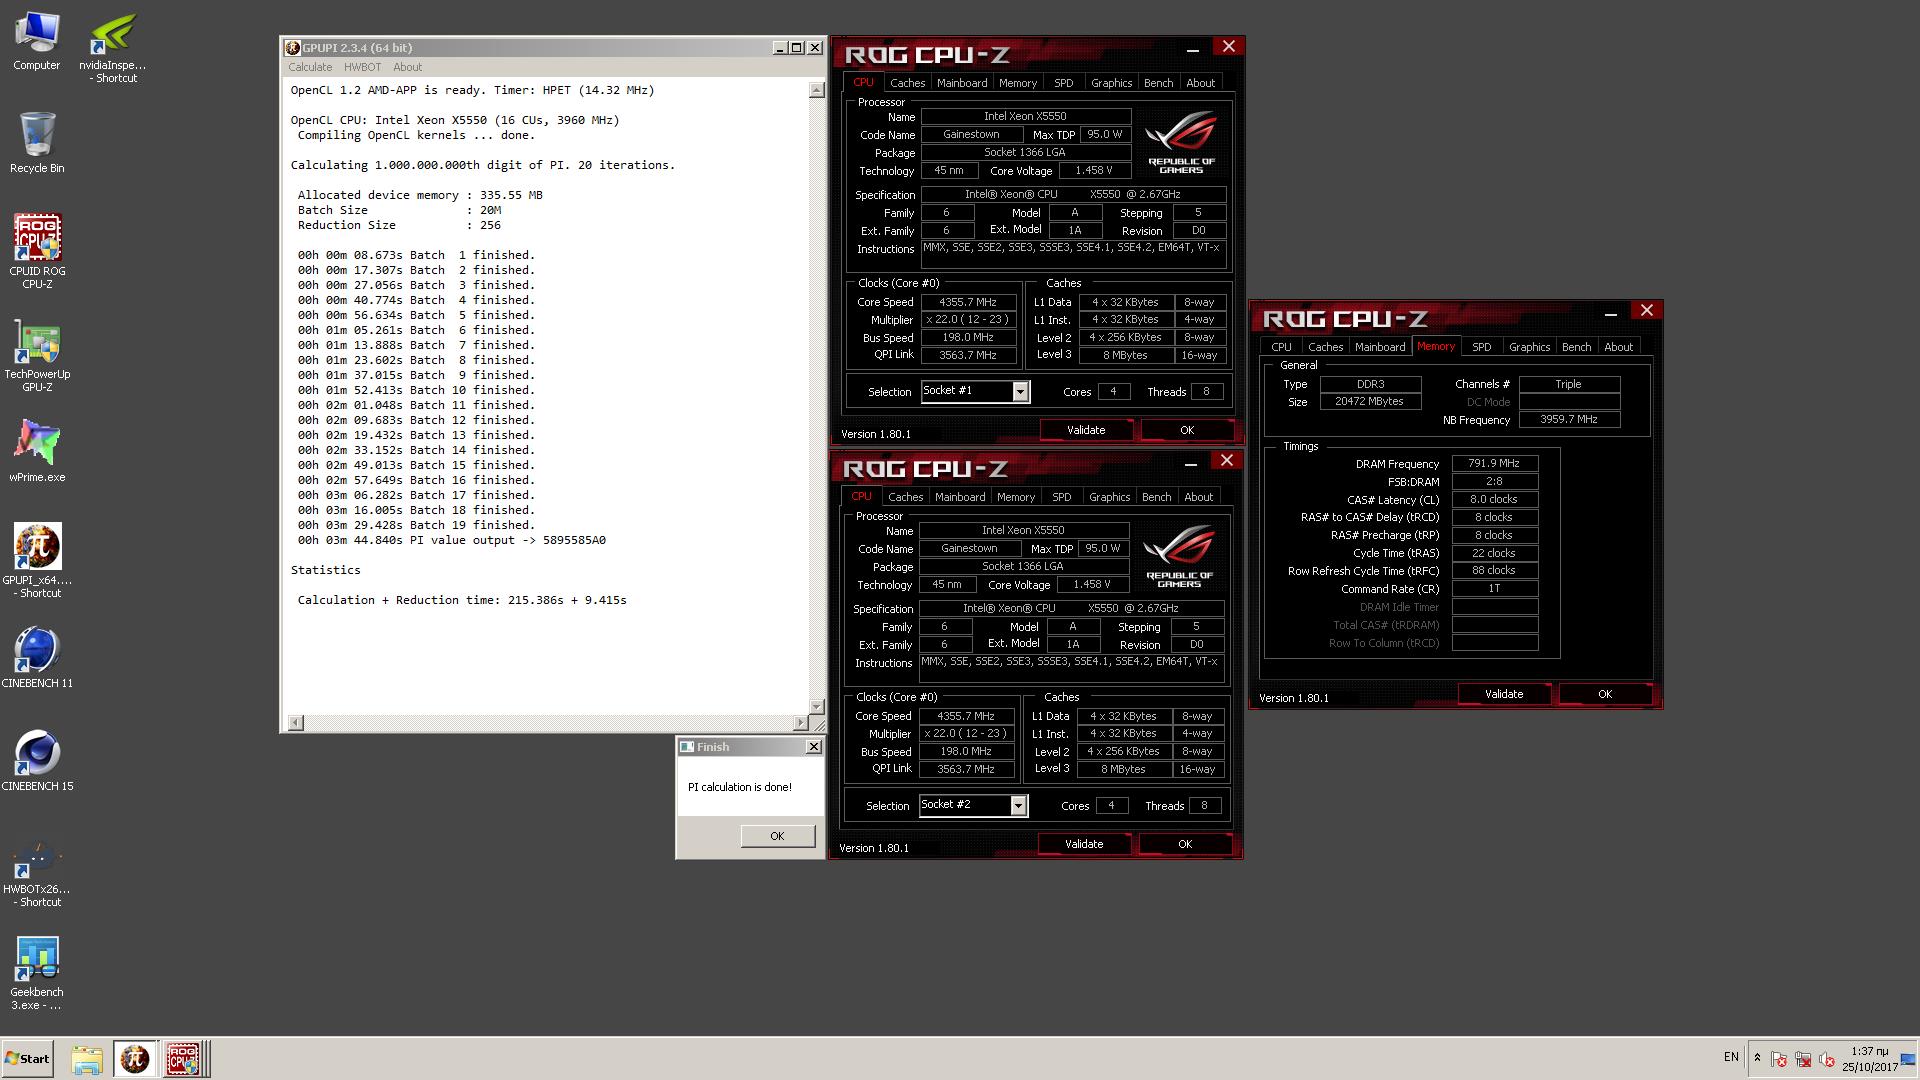Select the GPUPI_x64 shortcut icon
The width and height of the screenshot is (1920, 1080).
pyautogui.click(x=37, y=560)
